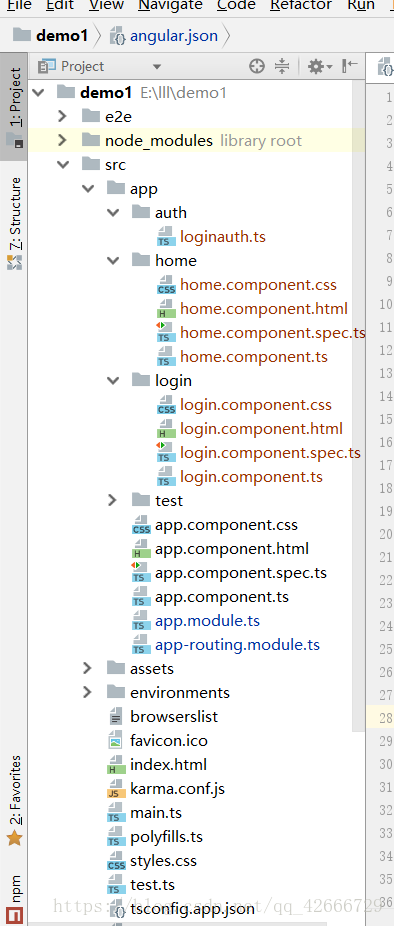Select app.component.html file
394x926 pixels.
coord(232,549)
